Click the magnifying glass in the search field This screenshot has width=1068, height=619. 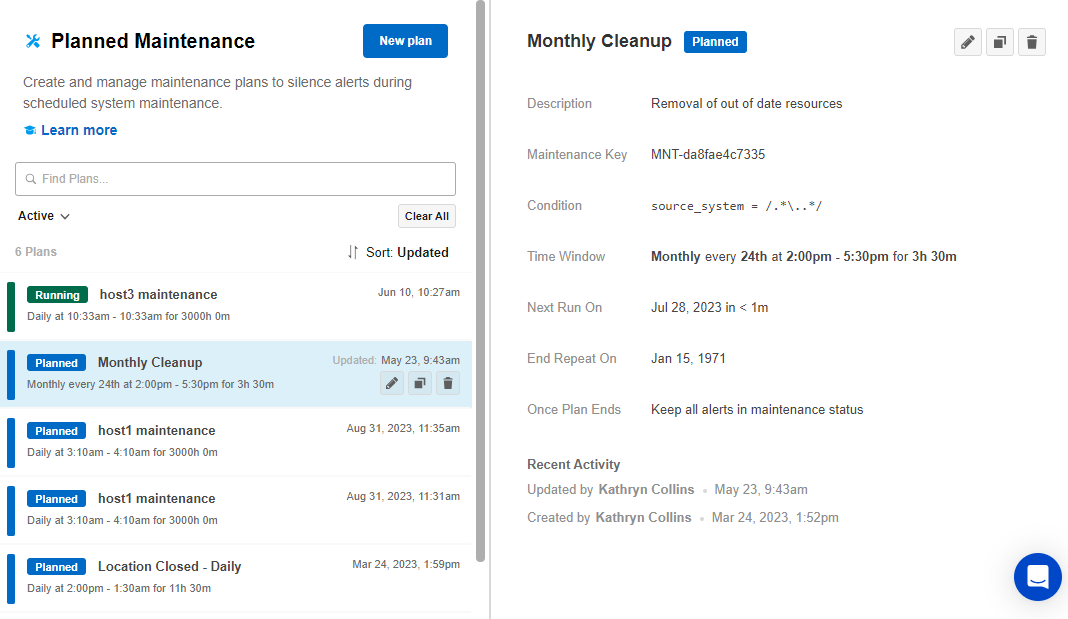29,178
